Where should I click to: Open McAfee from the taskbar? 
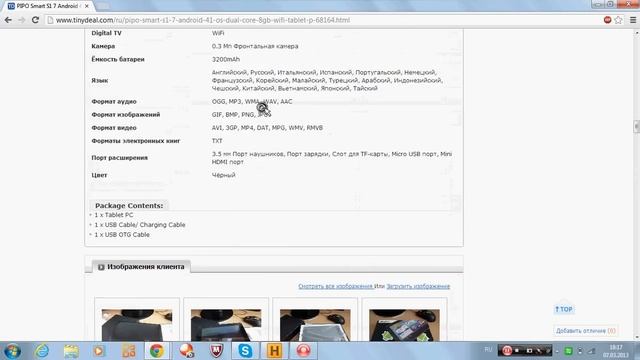216,351
